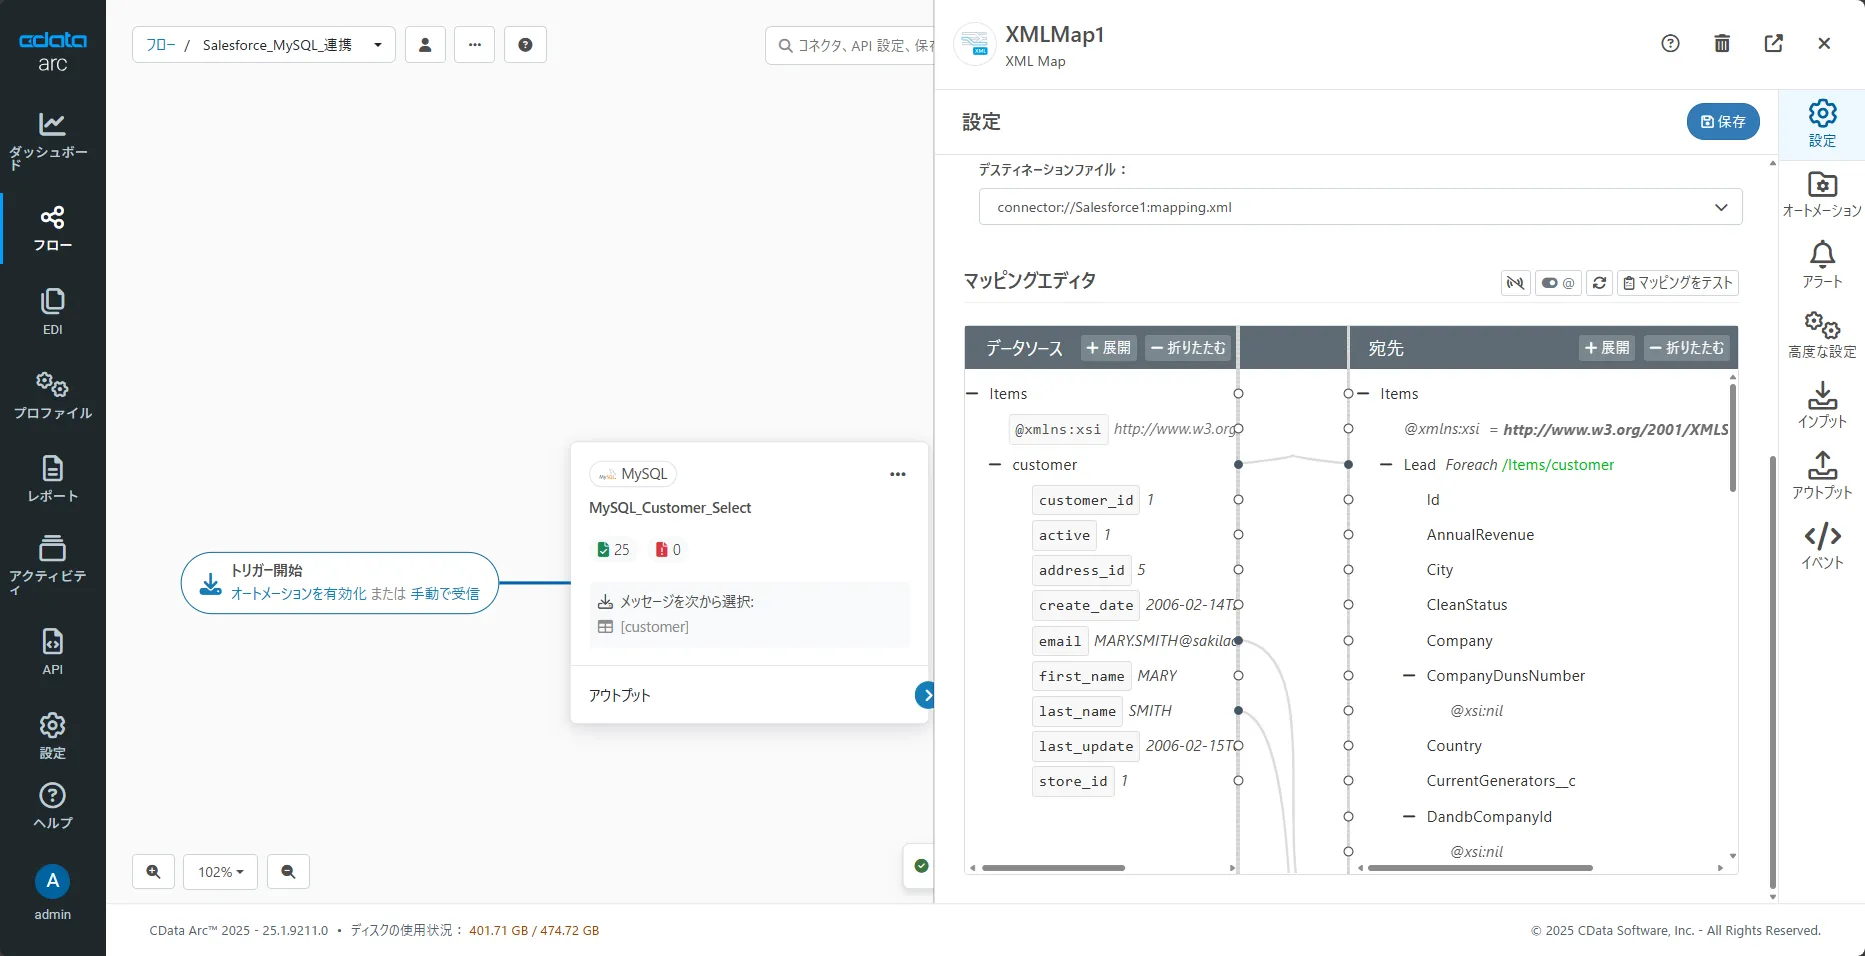Select the customer_id source field
Viewport: 1865px width, 956px height.
point(1086,500)
